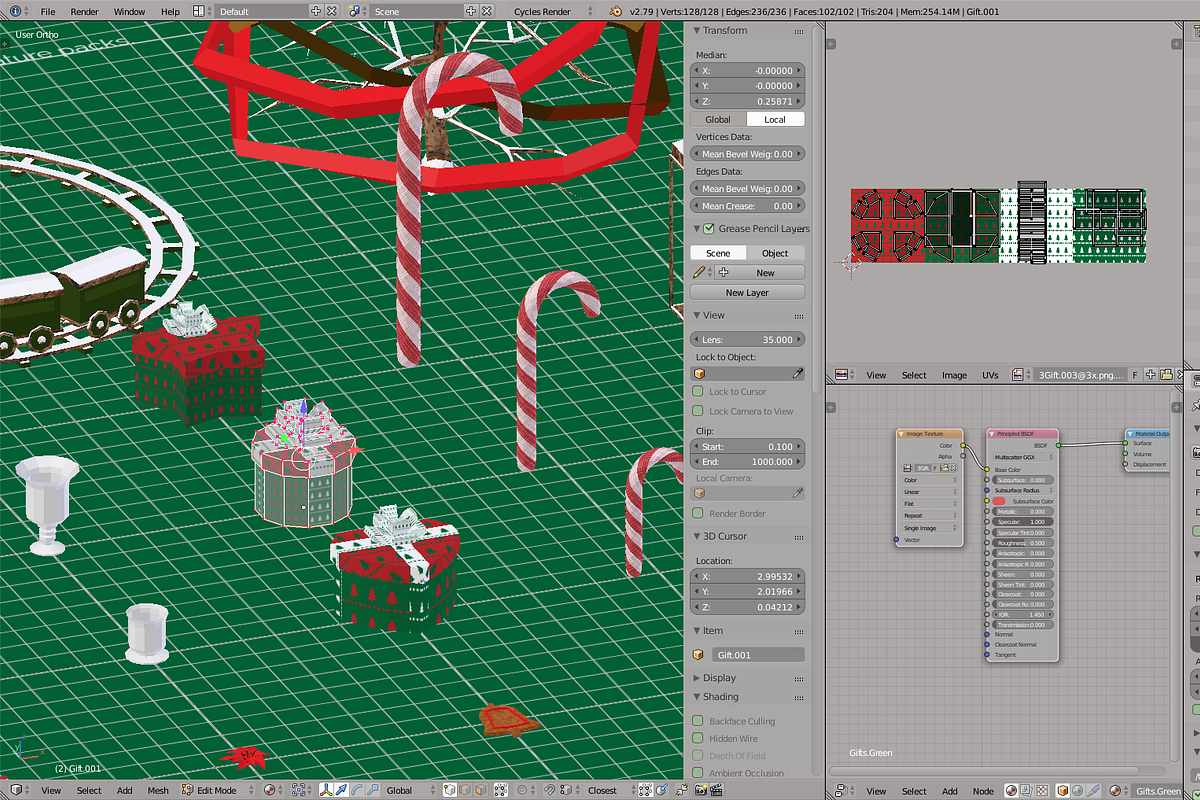1200x800 pixels.
Task: Select the scale manipulator icon
Action: tap(371, 790)
